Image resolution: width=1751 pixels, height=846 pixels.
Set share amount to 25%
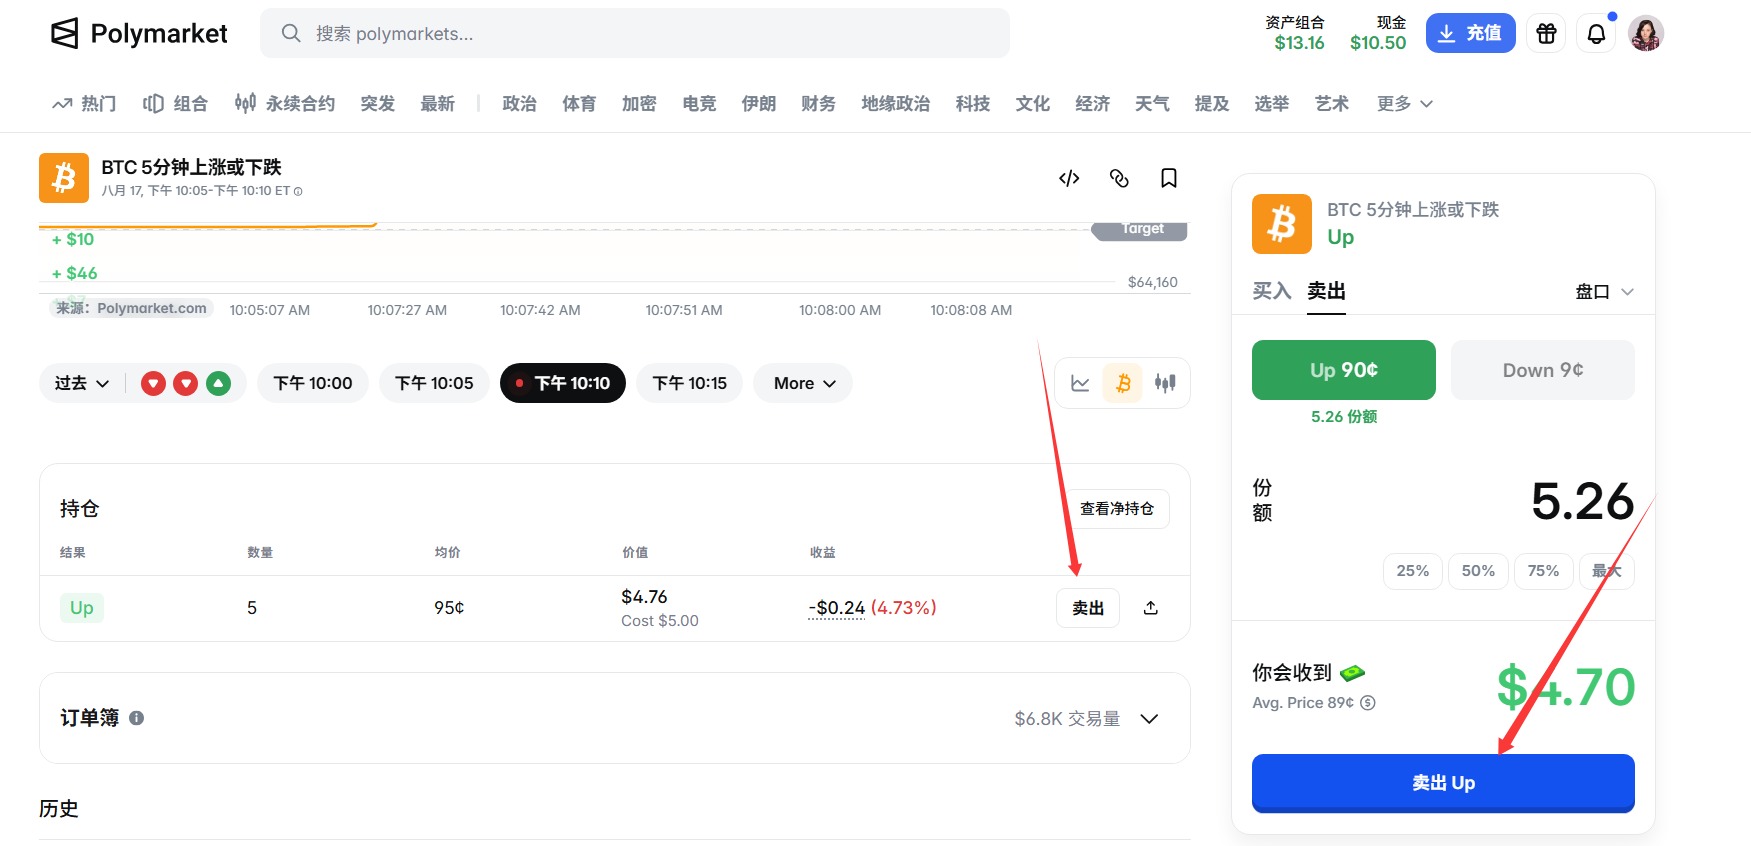point(1413,571)
